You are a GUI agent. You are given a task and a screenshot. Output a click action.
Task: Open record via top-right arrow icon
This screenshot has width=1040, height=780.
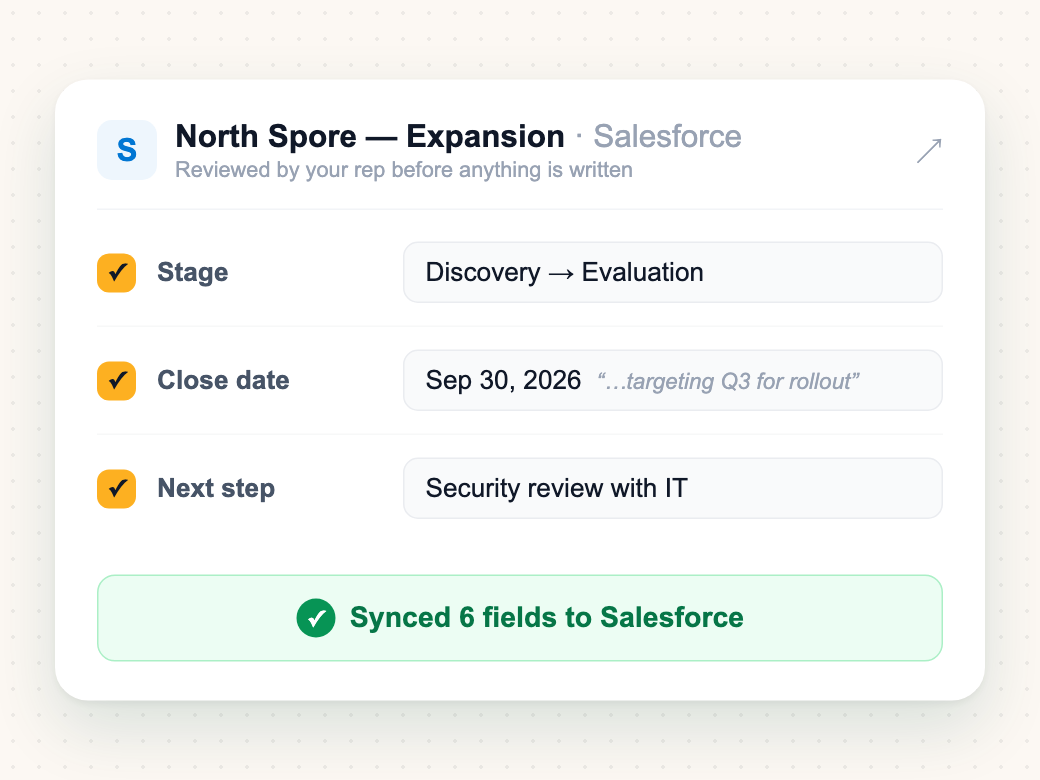coord(929,151)
